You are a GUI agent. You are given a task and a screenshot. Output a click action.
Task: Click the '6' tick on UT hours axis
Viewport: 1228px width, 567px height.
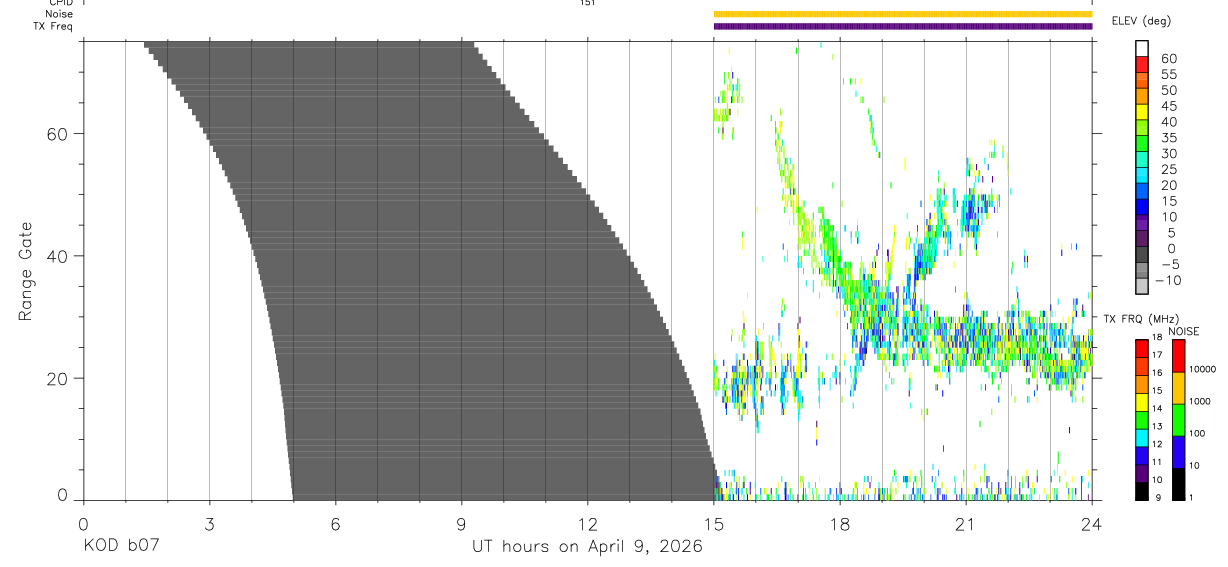[x=335, y=524]
